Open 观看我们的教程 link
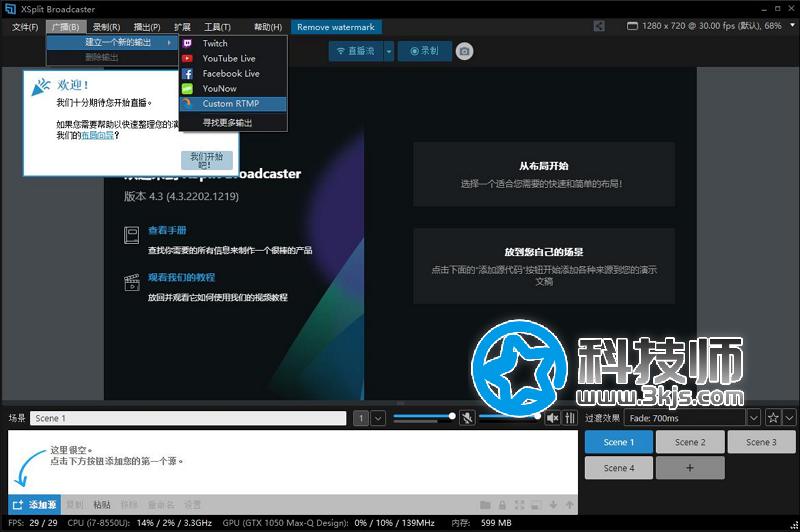This screenshot has width=800, height=532. pyautogui.click(x=181, y=277)
